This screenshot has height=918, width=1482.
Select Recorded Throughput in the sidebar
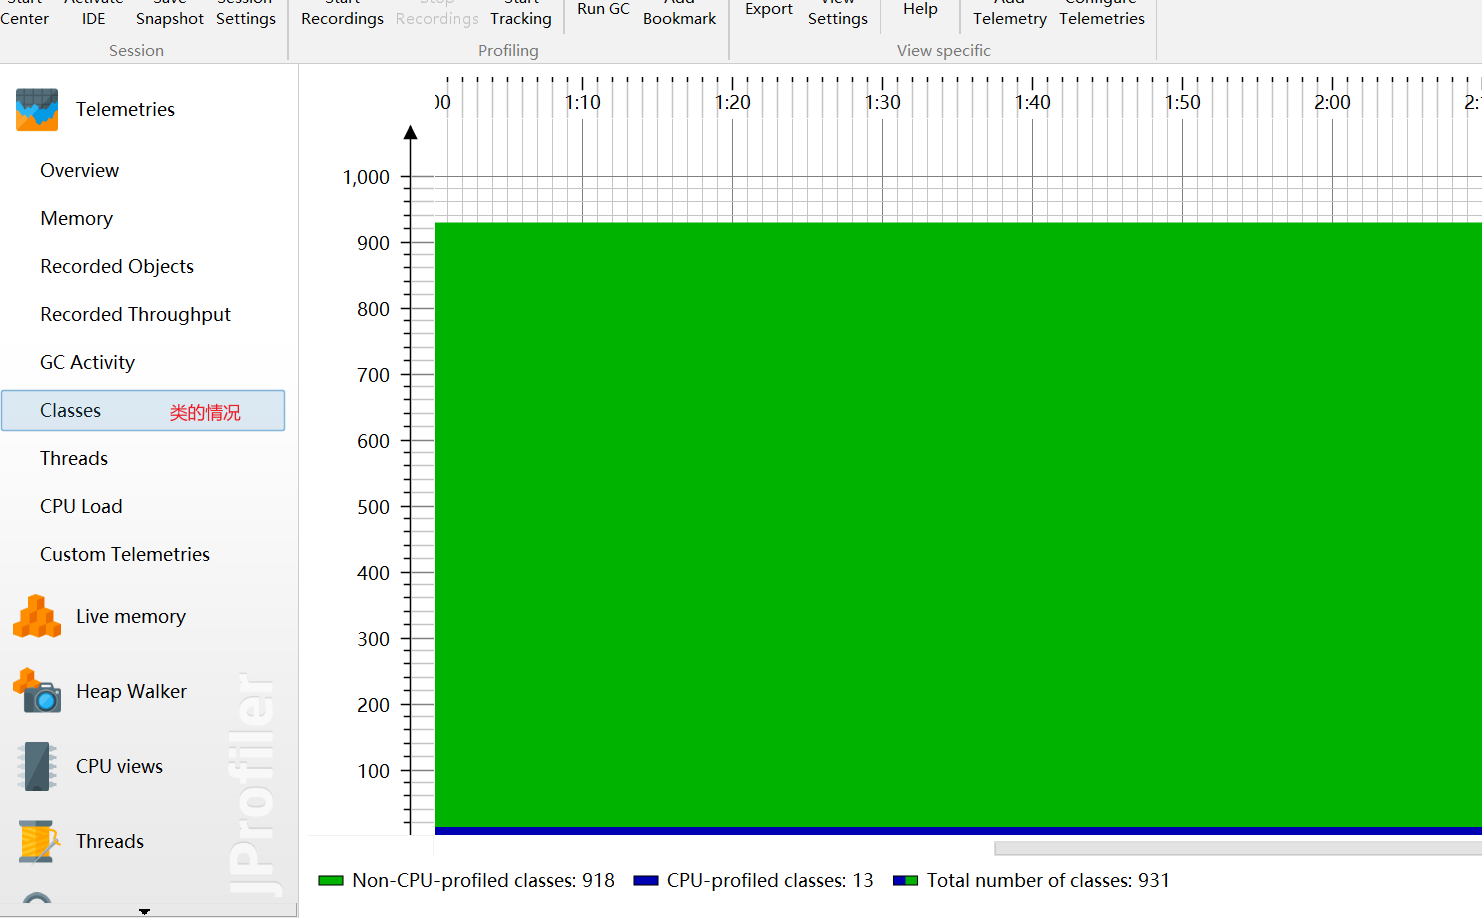coord(135,314)
